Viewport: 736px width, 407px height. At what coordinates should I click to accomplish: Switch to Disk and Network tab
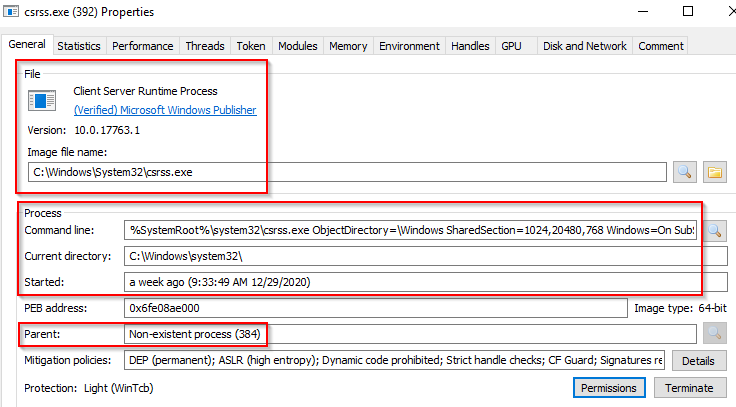pyautogui.click(x=585, y=46)
